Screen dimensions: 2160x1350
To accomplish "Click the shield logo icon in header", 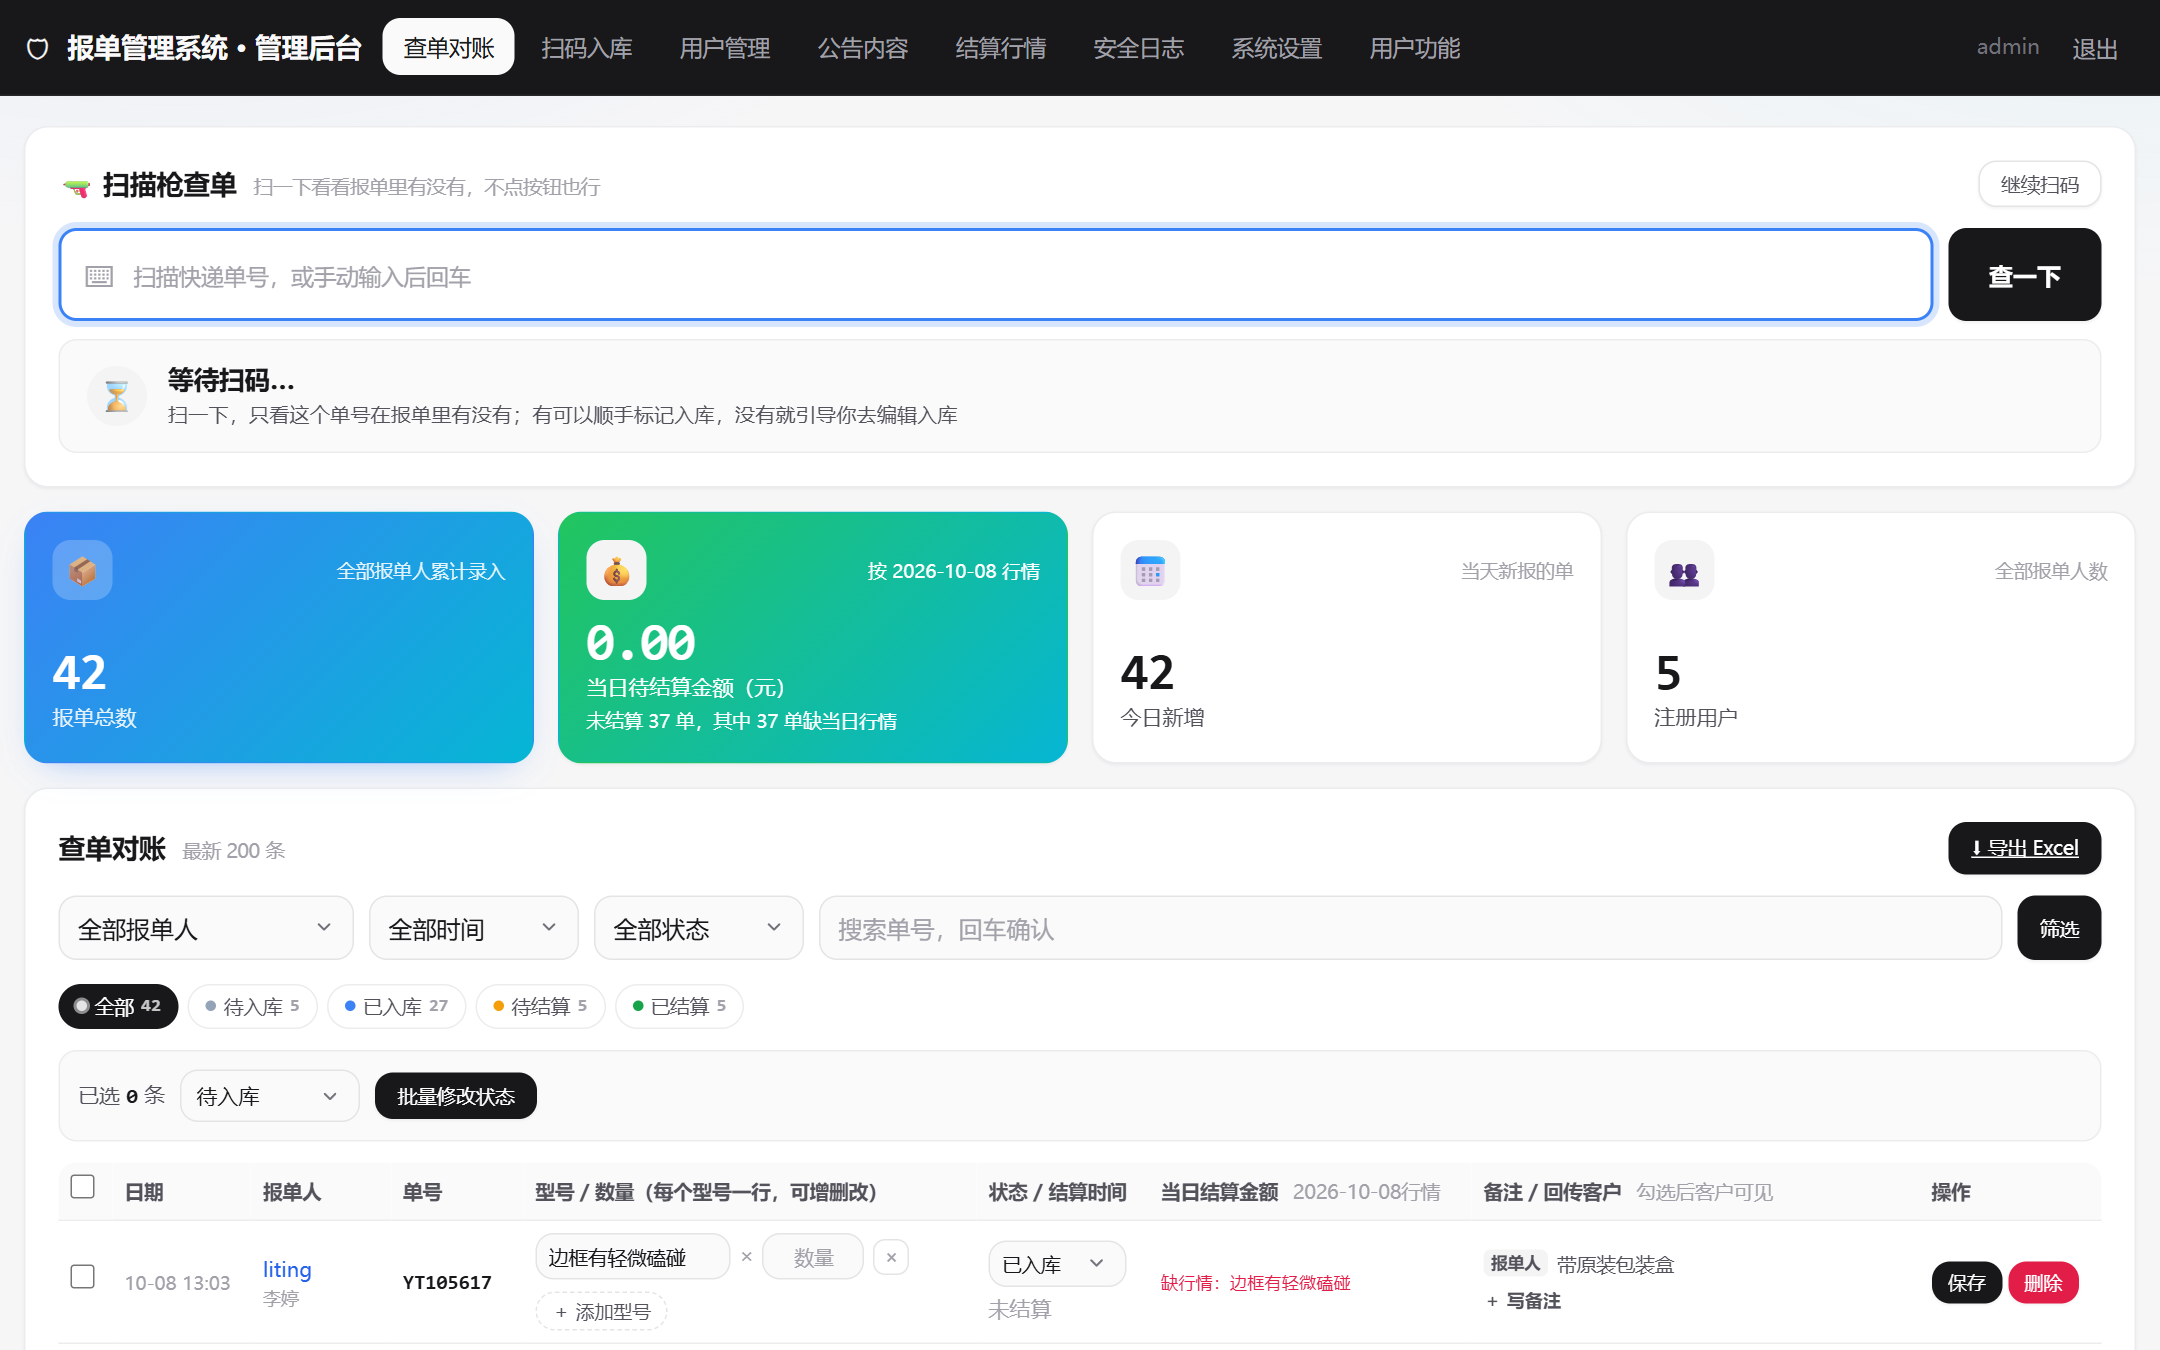I will (37, 48).
